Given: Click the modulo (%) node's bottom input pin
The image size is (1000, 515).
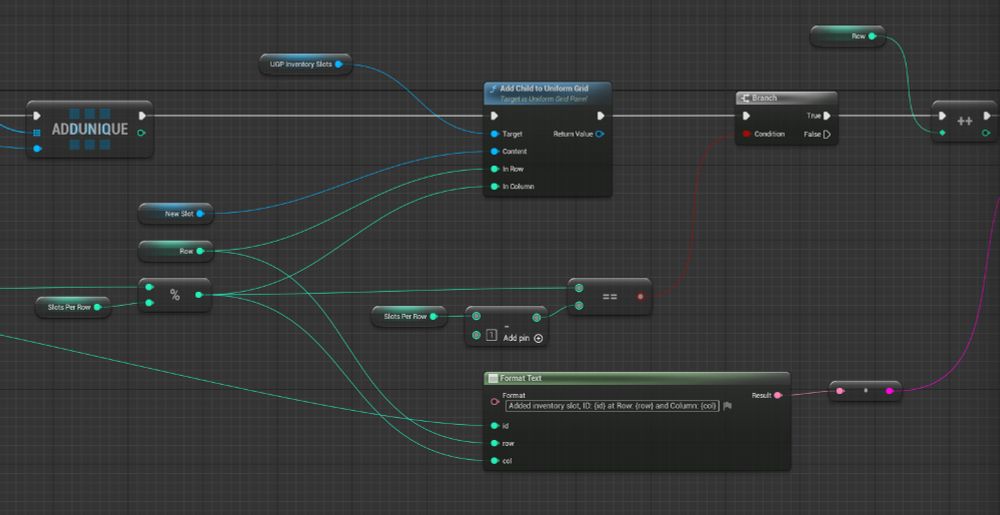Looking at the screenshot, I should coord(149,303).
